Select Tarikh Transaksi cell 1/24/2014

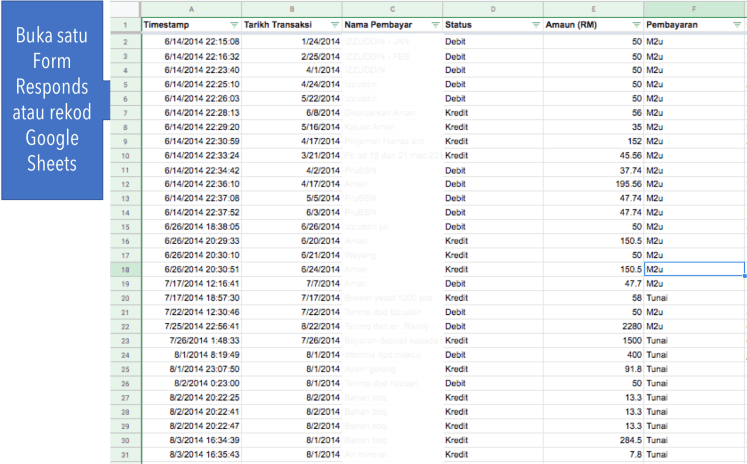[291, 42]
